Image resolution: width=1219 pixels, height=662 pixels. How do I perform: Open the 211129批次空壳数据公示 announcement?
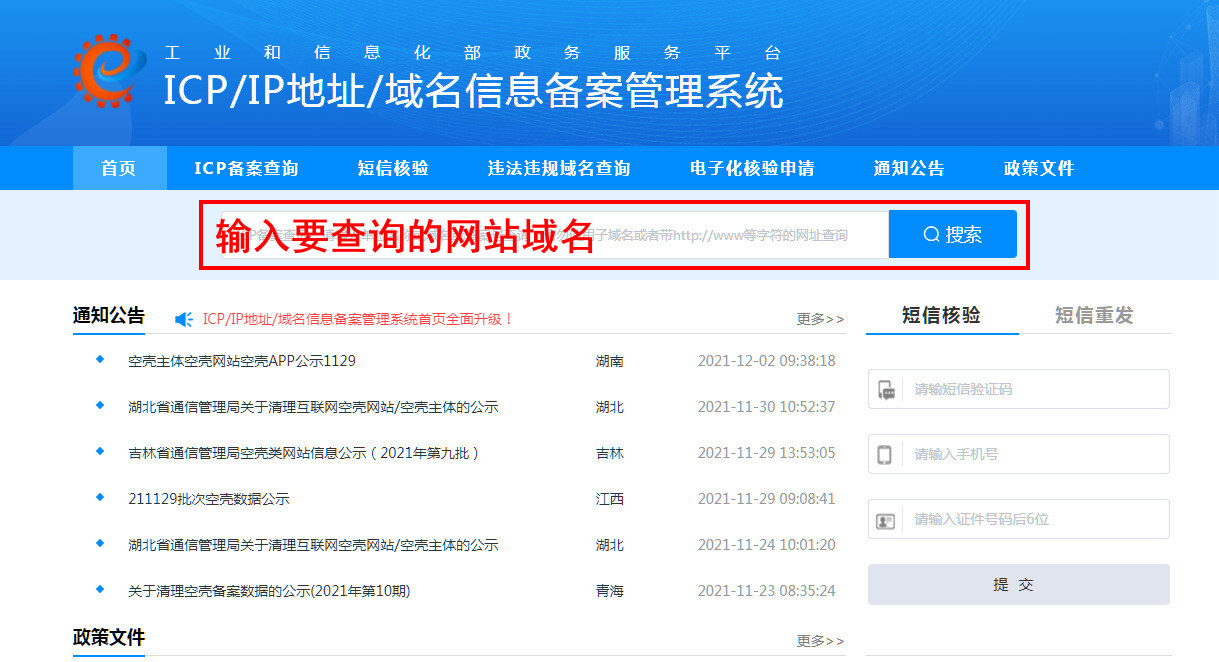pyautogui.click(x=209, y=499)
